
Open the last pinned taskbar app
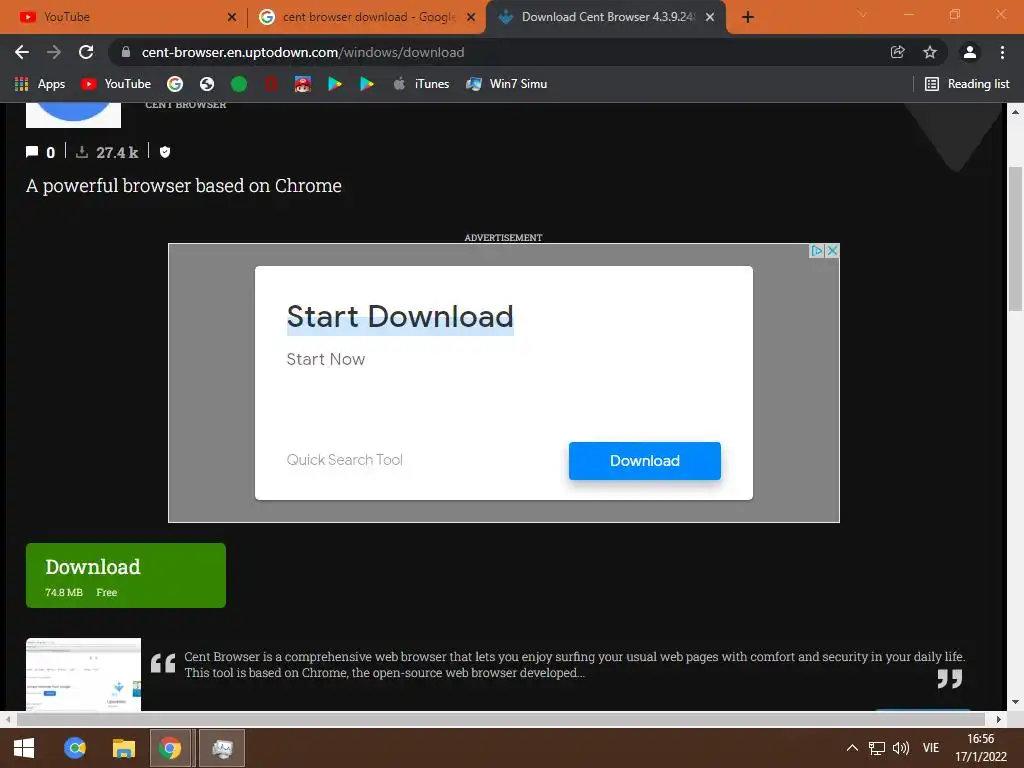click(222, 748)
